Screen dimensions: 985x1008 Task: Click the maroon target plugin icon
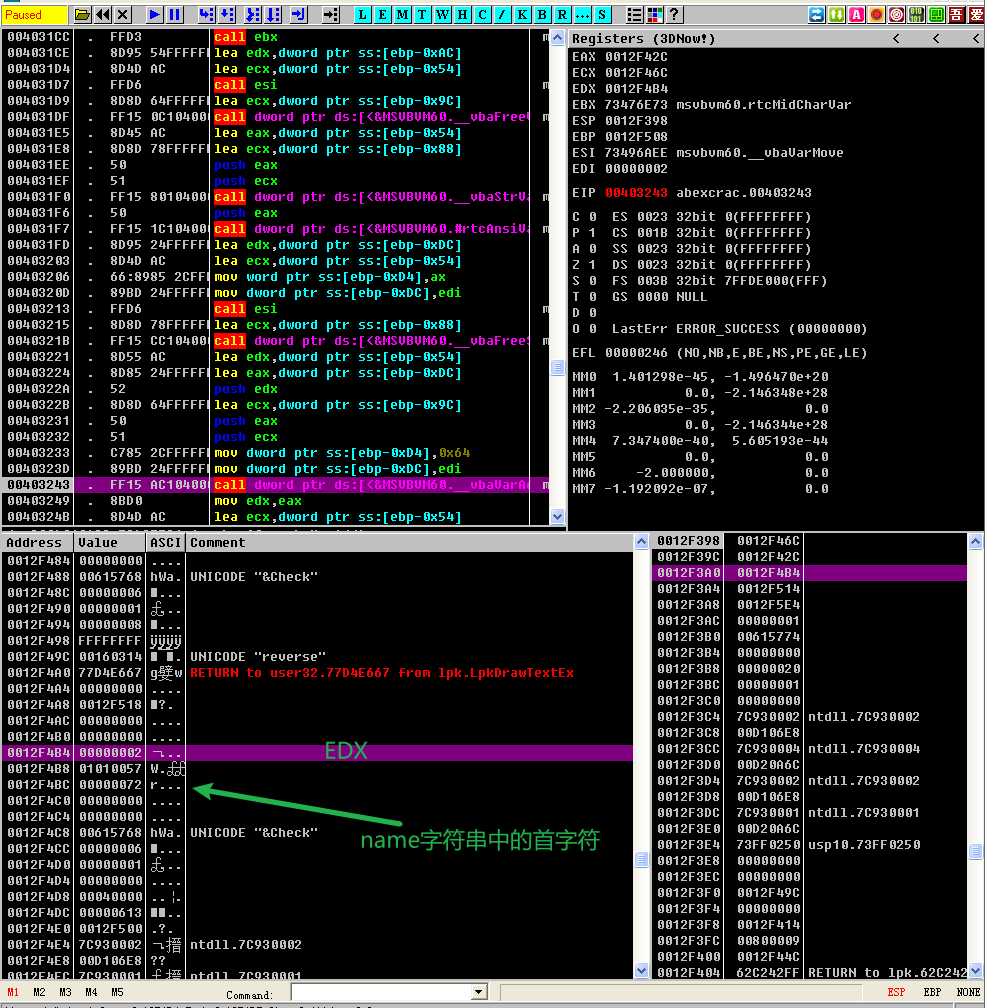click(x=896, y=14)
